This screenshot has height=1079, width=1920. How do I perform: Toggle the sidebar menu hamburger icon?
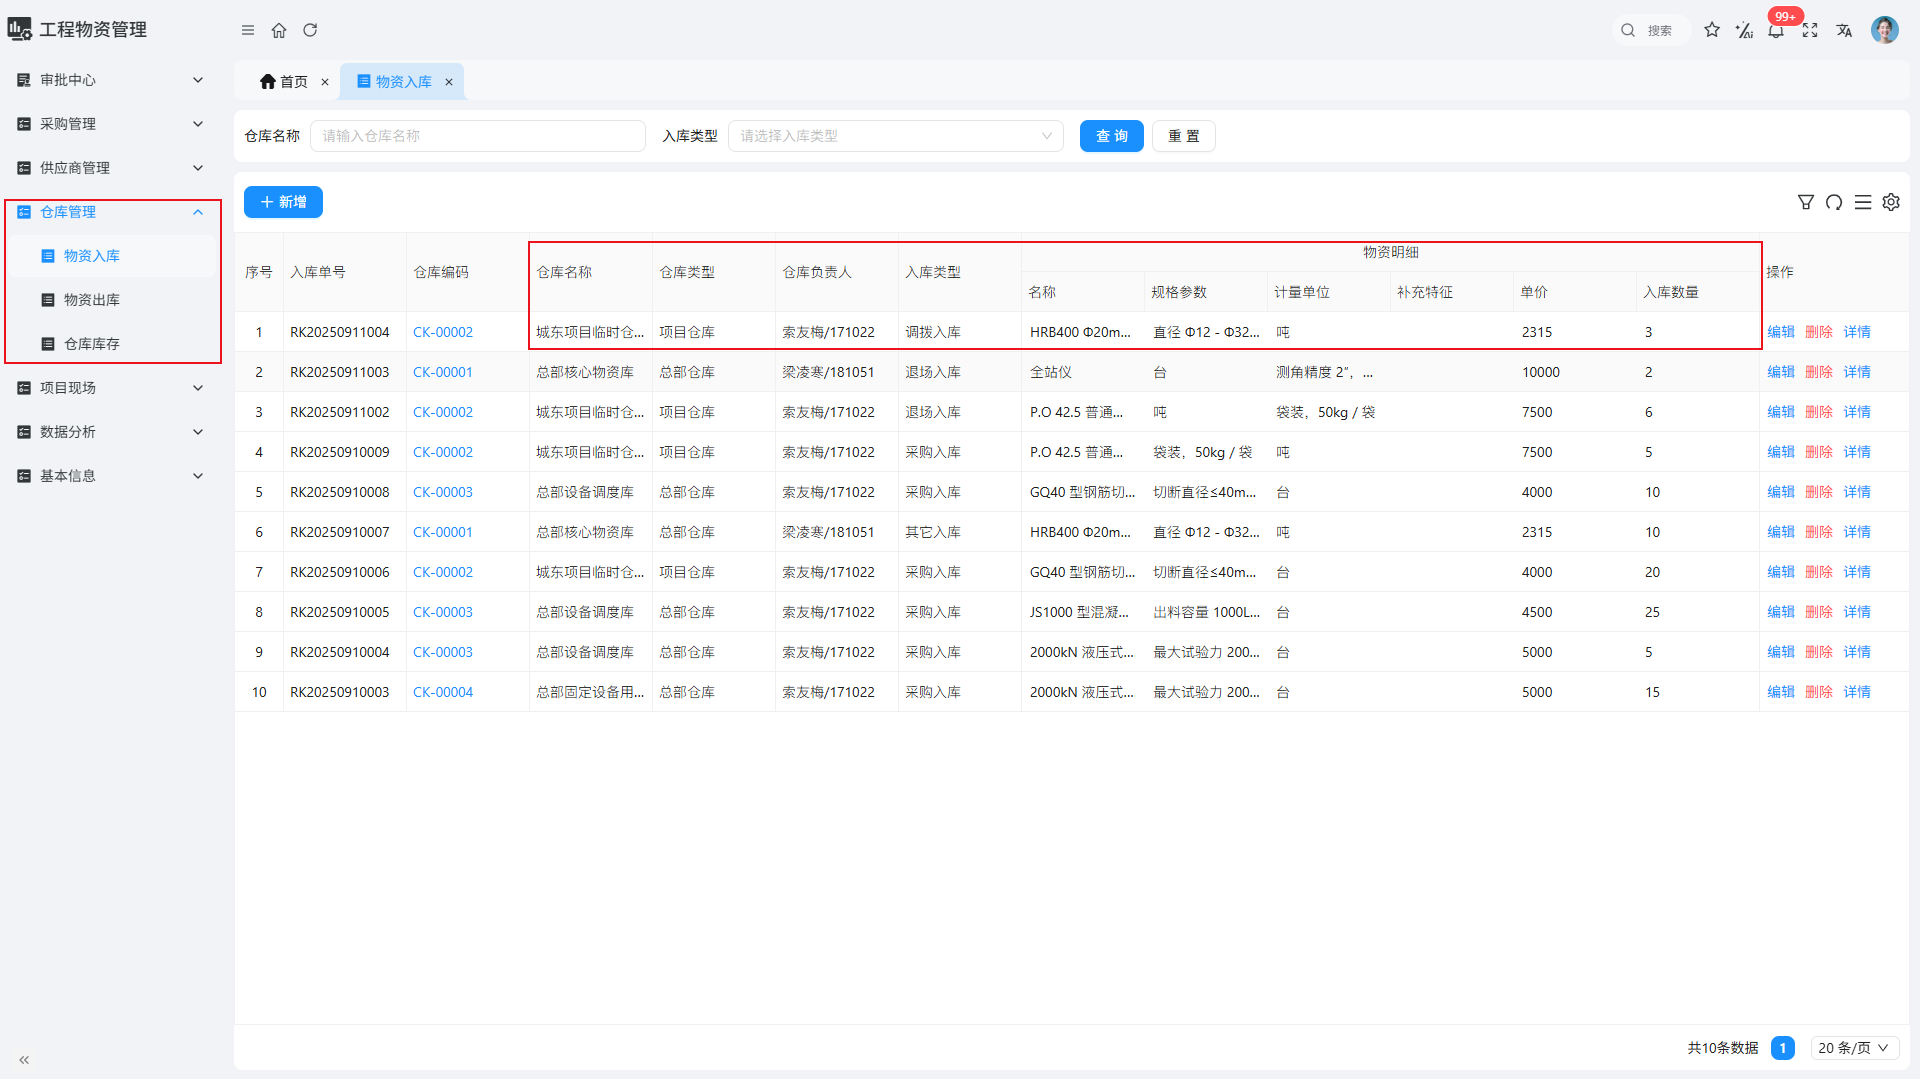pos(248,30)
